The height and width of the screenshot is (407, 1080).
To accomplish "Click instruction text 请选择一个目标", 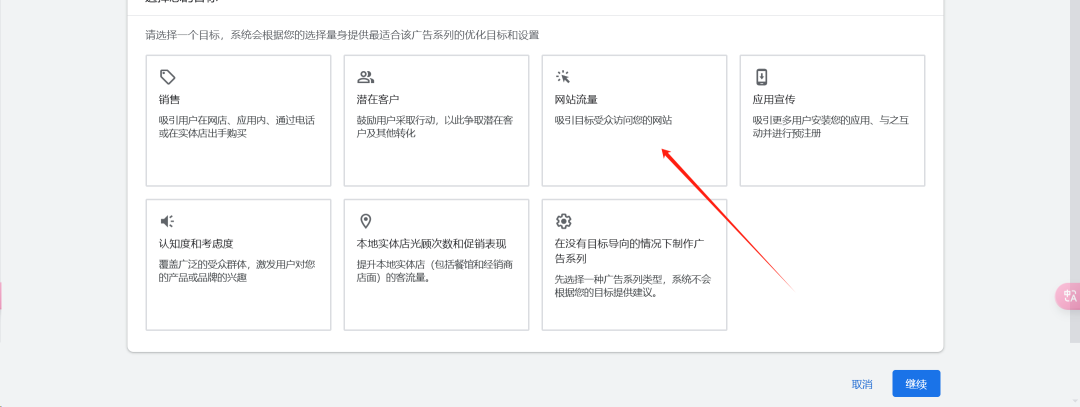I will click(x=342, y=35).
